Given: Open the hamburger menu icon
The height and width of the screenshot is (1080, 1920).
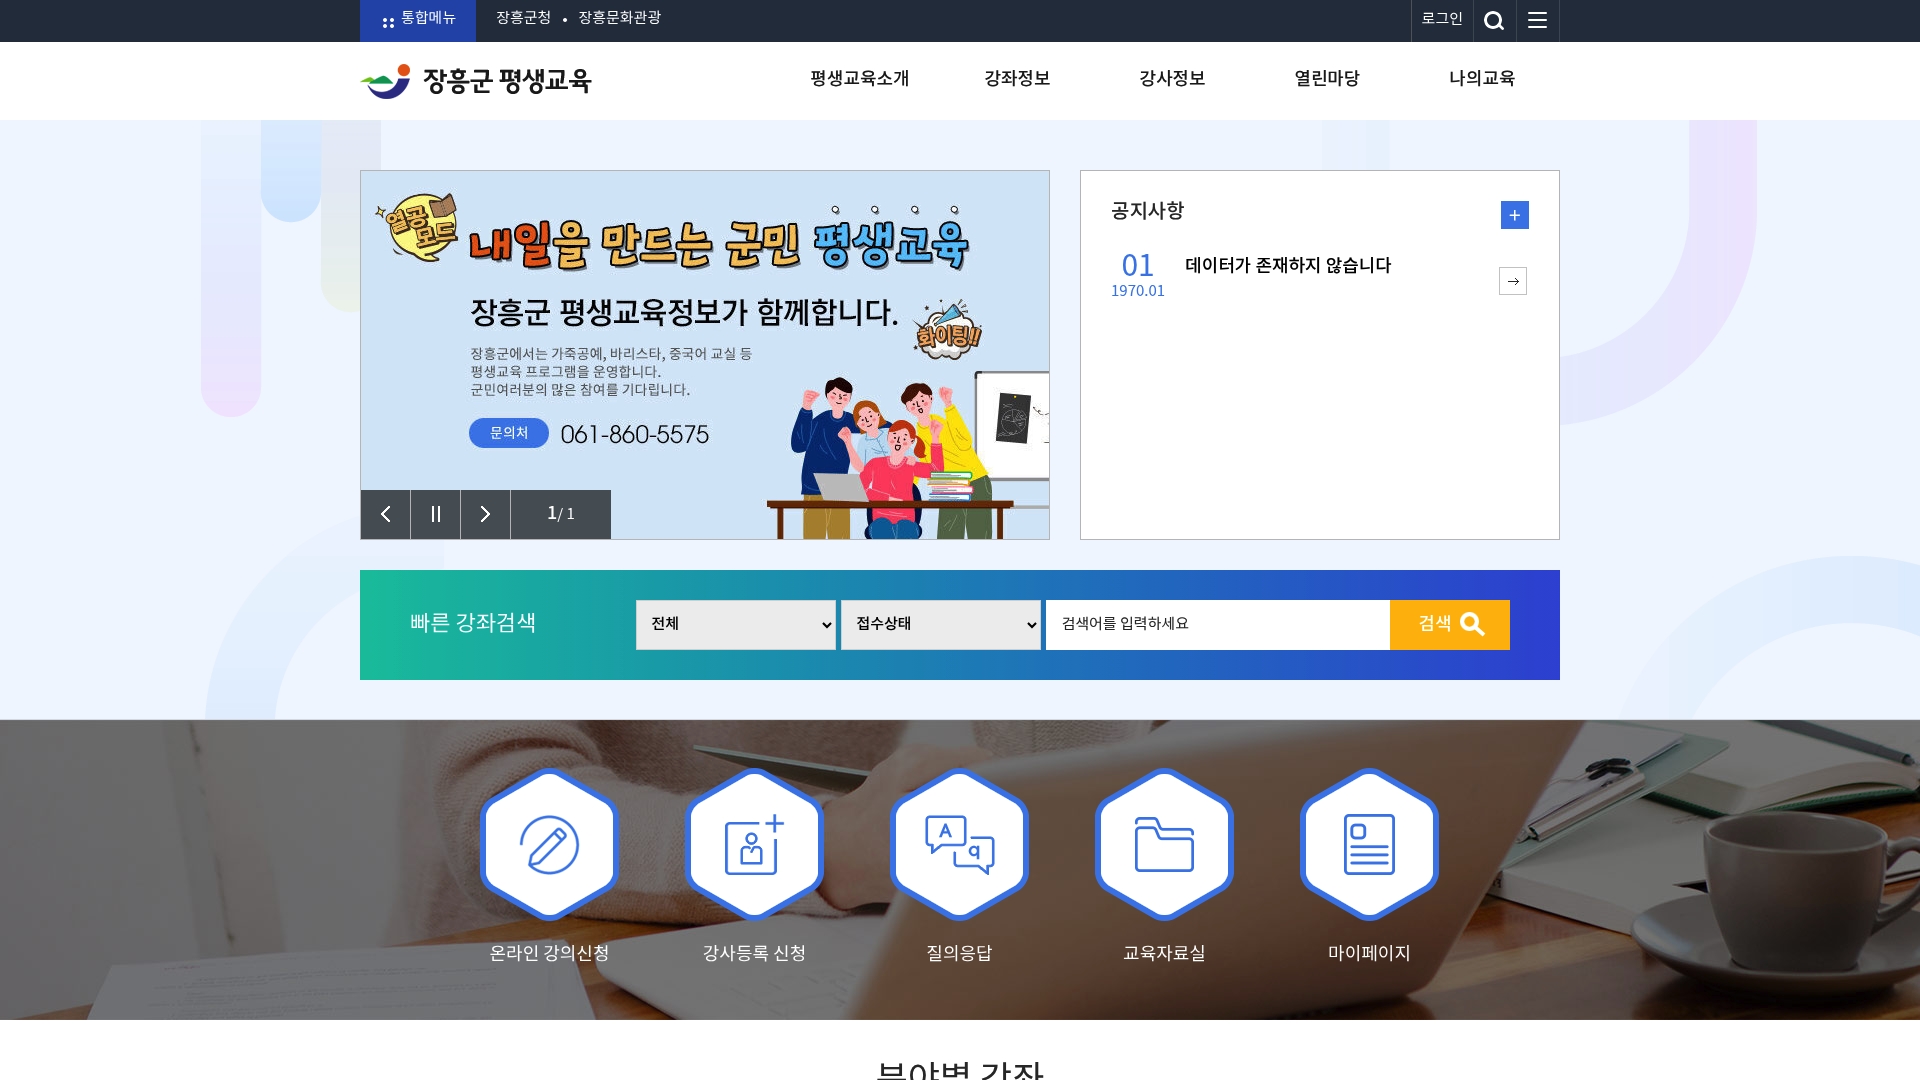Looking at the screenshot, I should (1537, 21).
